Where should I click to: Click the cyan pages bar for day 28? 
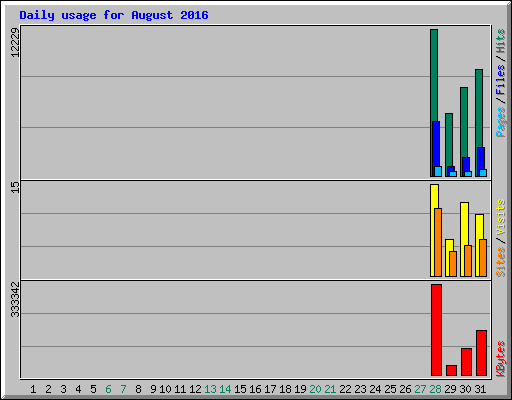[x=438, y=171]
